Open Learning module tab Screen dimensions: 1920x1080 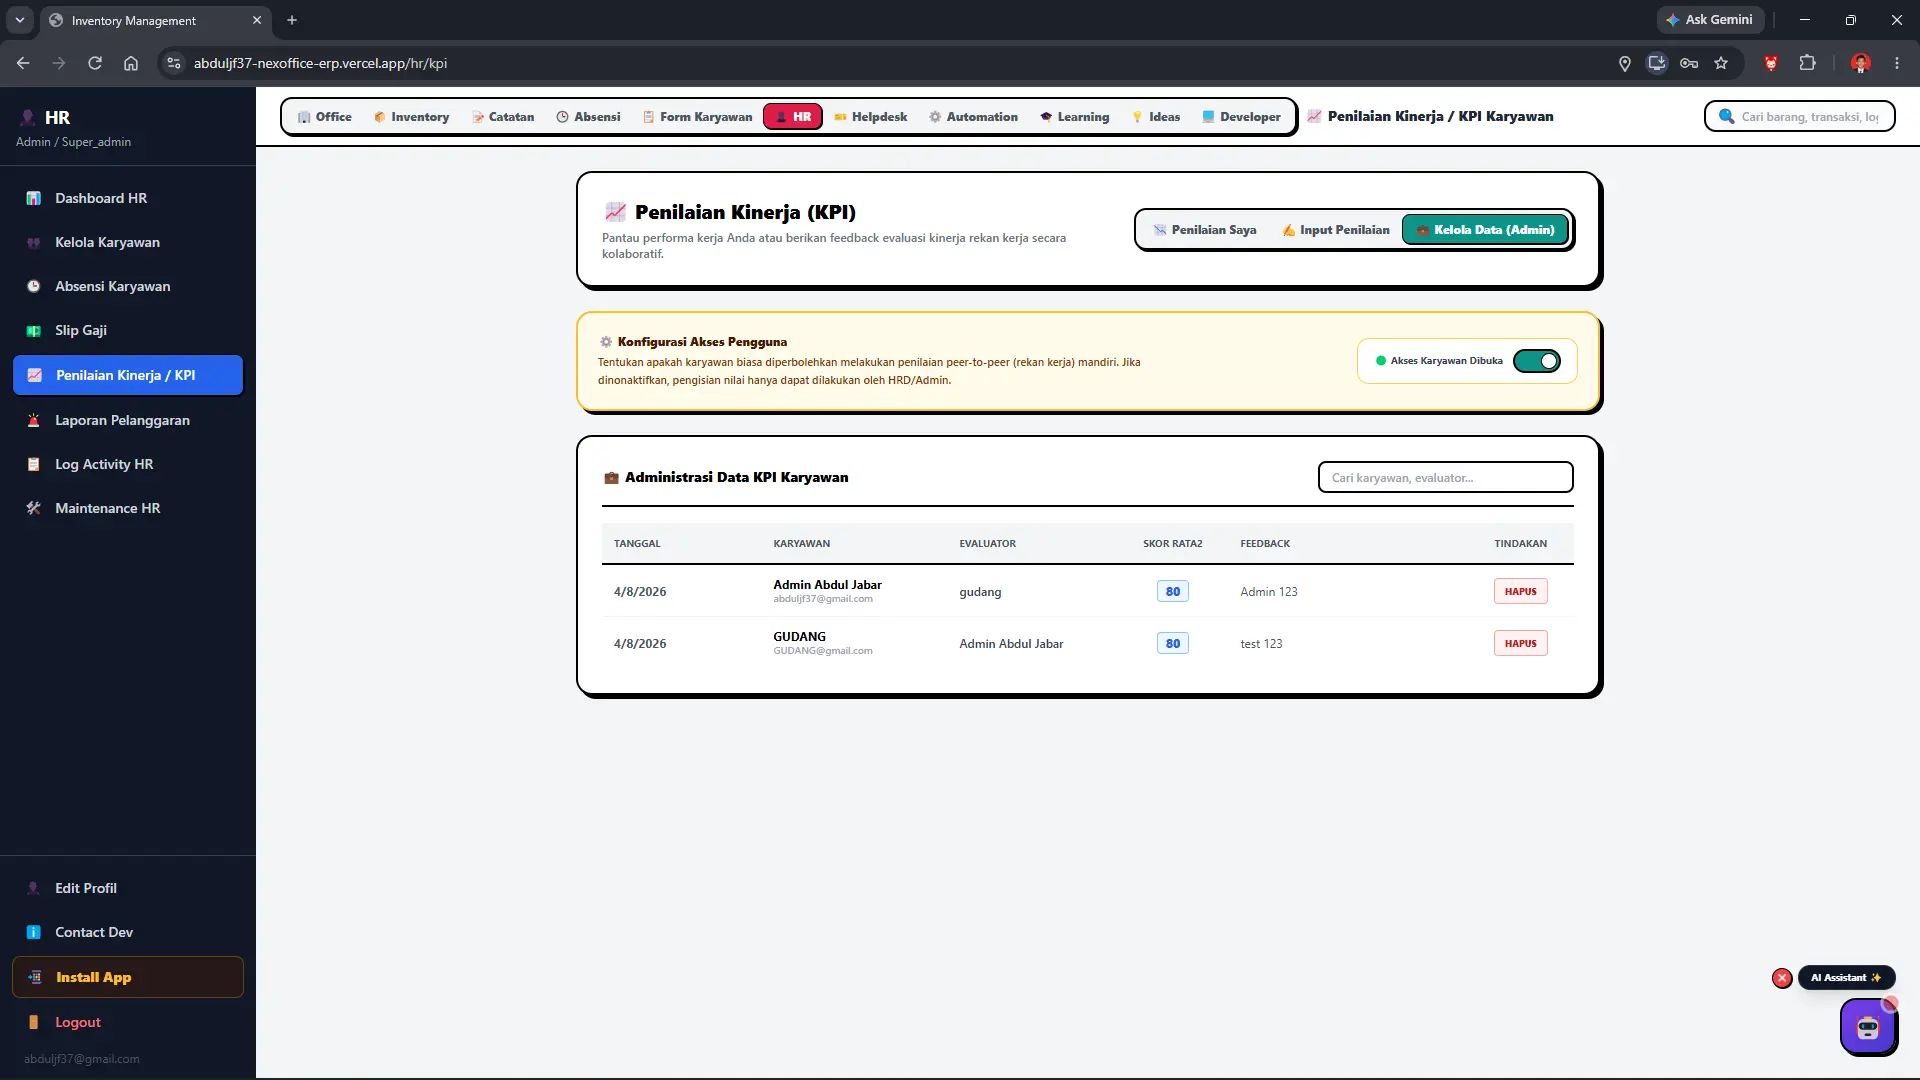tap(1074, 117)
